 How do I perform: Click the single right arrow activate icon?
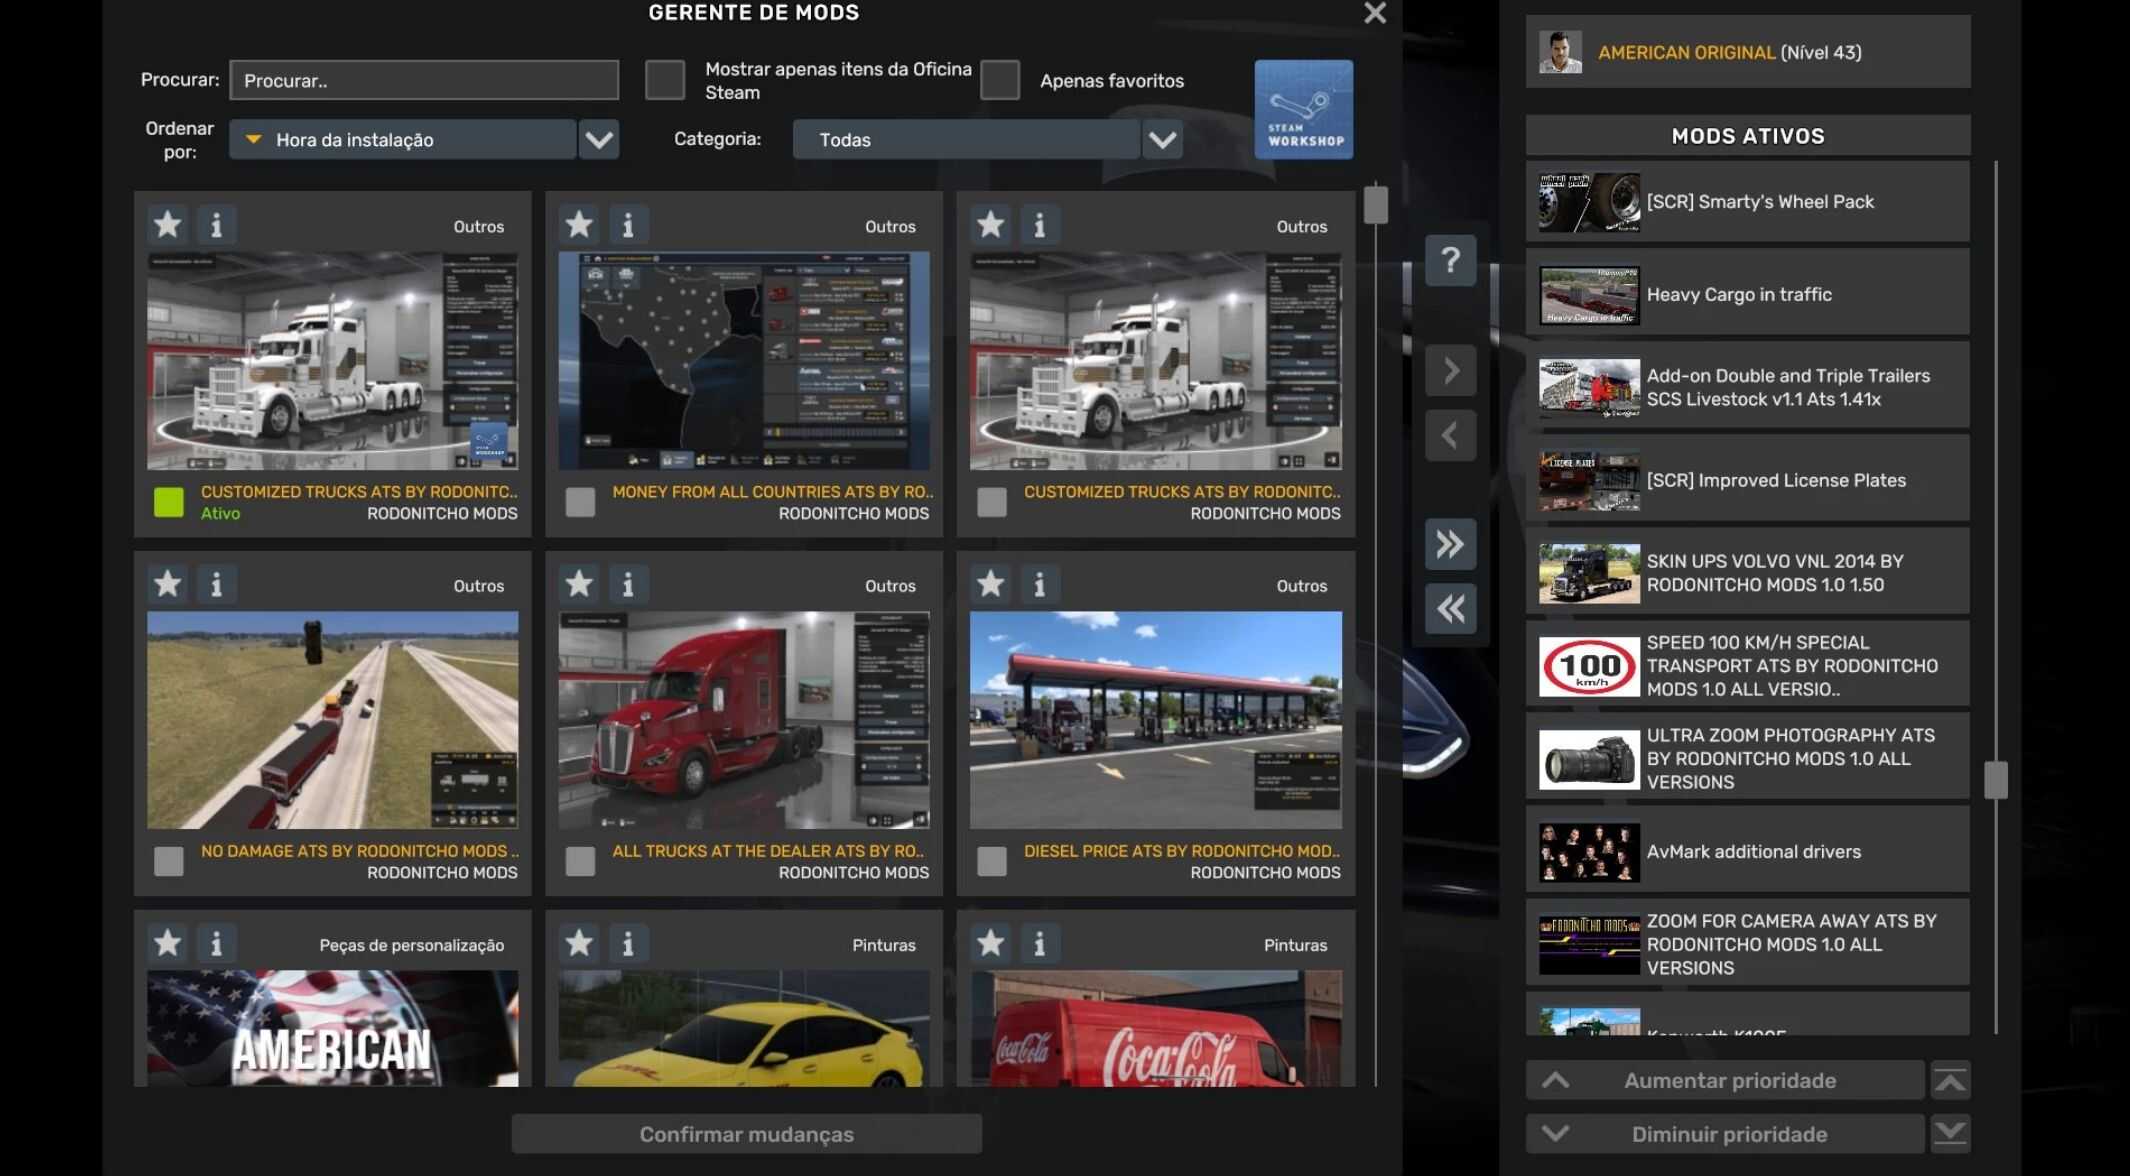[1450, 372]
